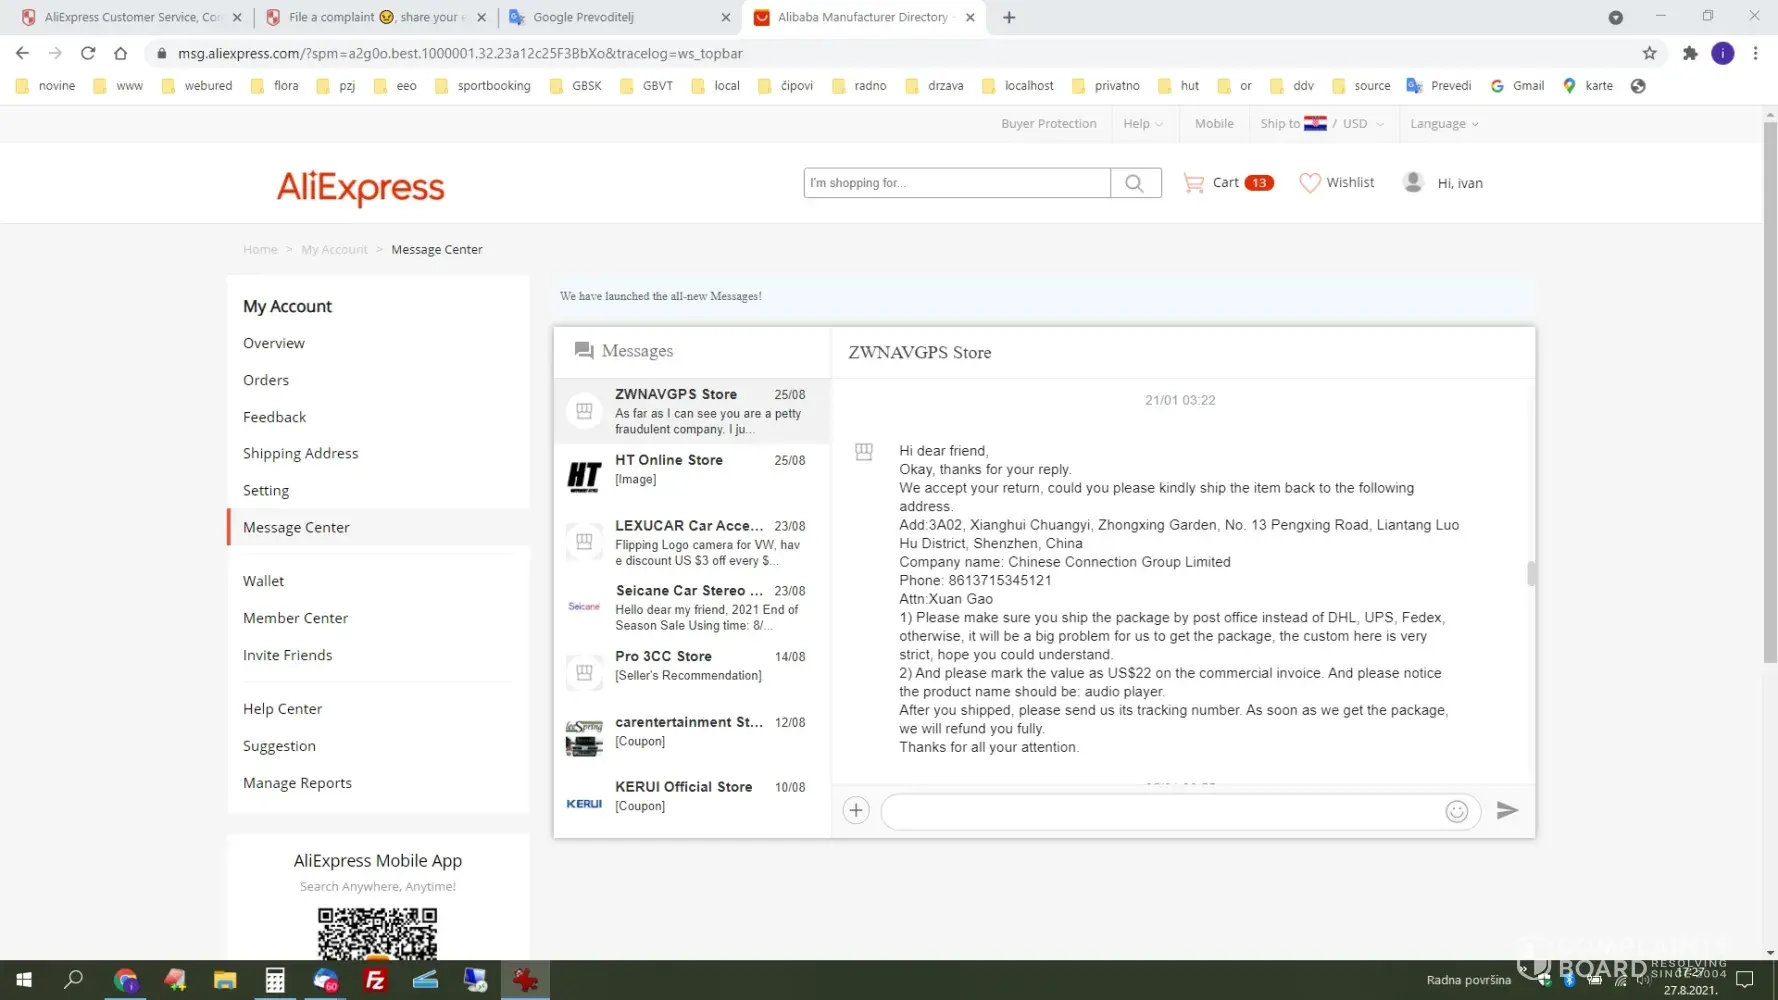
Task: Click the send message arrow icon
Action: pos(1507,811)
